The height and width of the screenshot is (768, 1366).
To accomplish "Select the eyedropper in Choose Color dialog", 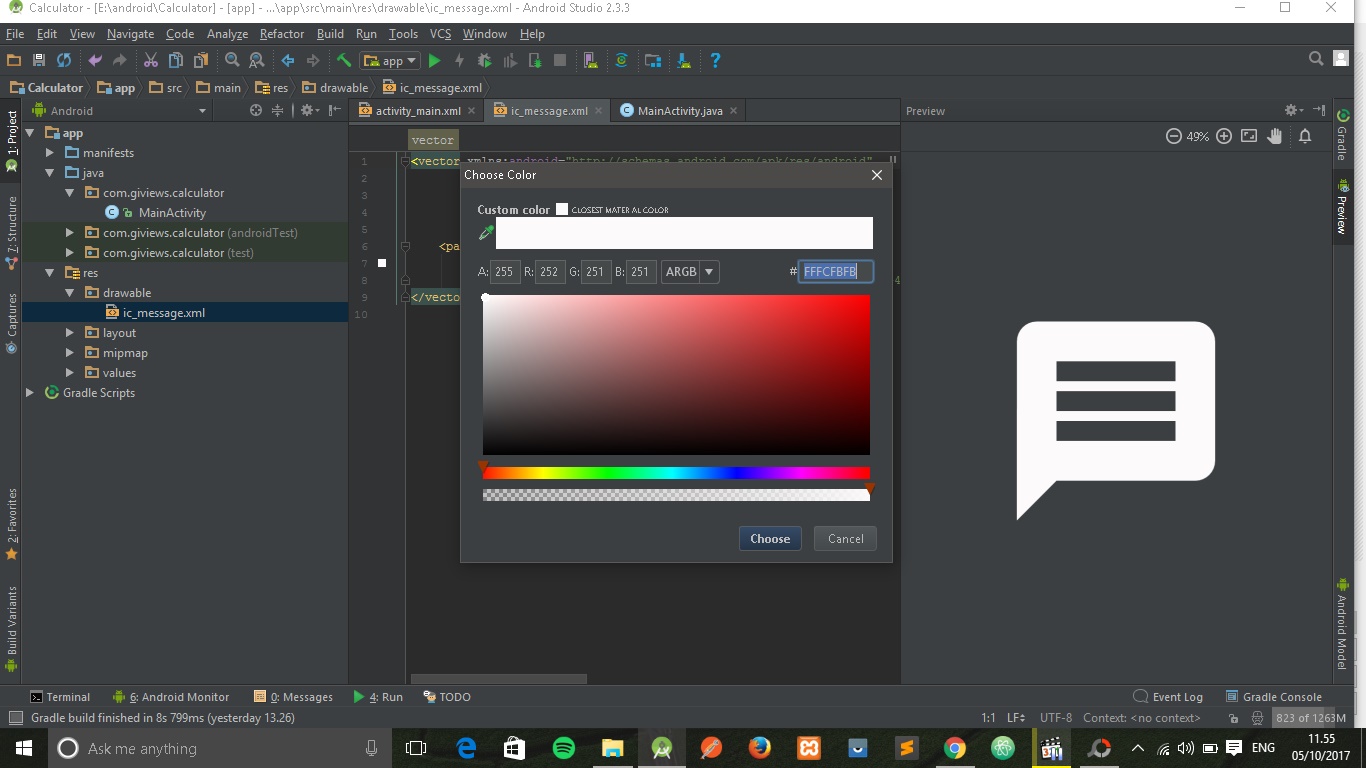I will point(487,232).
